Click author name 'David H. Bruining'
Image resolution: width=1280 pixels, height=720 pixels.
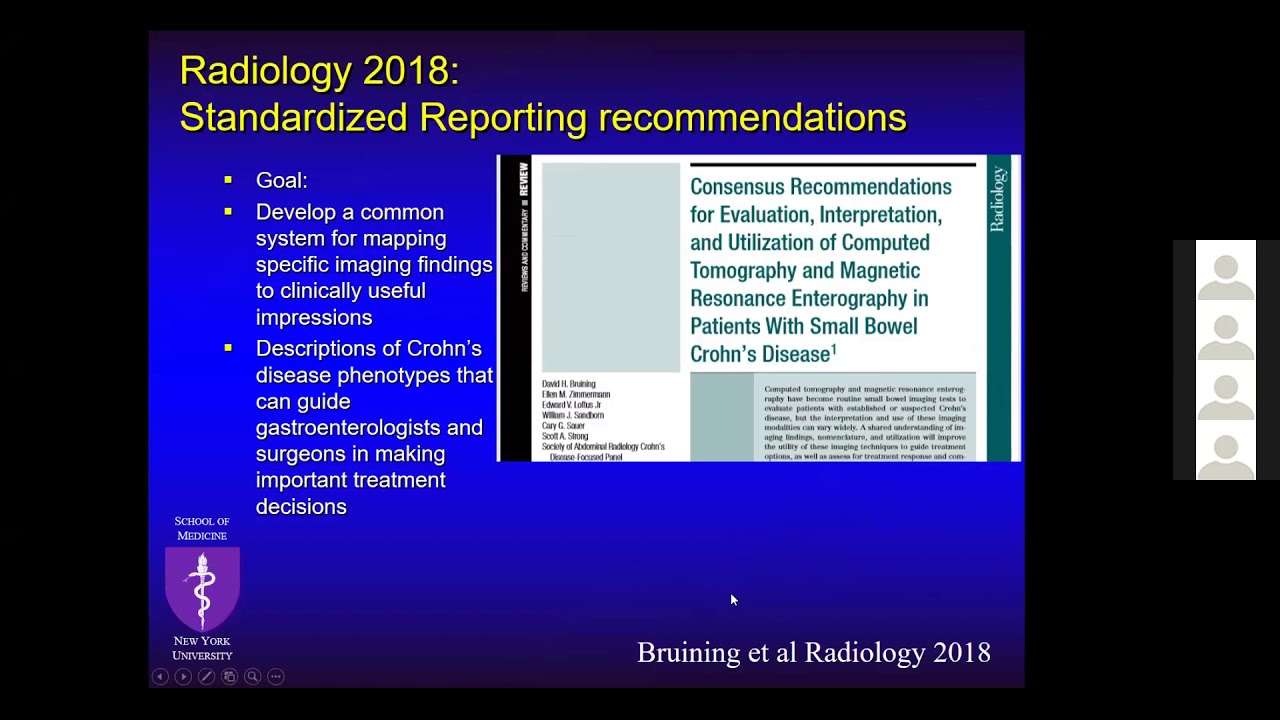568,384
